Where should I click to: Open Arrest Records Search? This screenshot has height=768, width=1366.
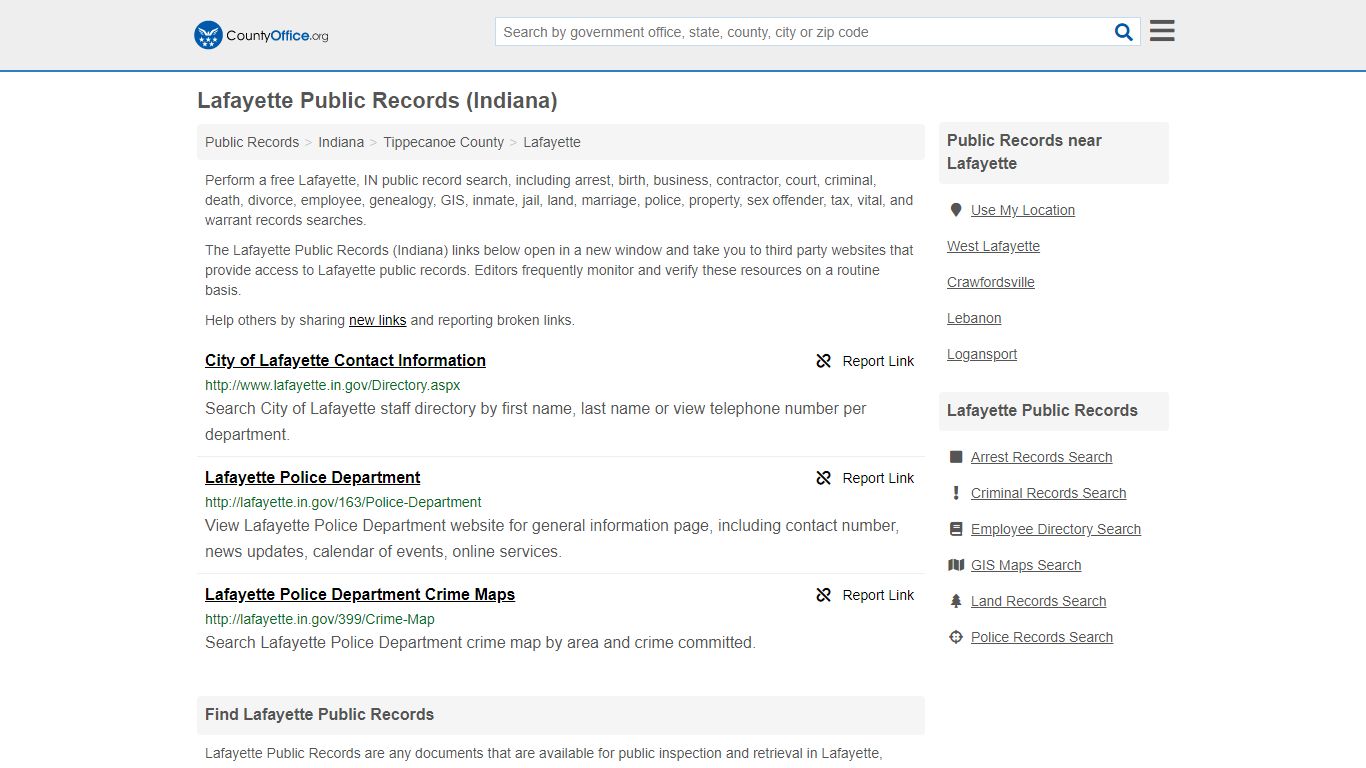point(1041,457)
